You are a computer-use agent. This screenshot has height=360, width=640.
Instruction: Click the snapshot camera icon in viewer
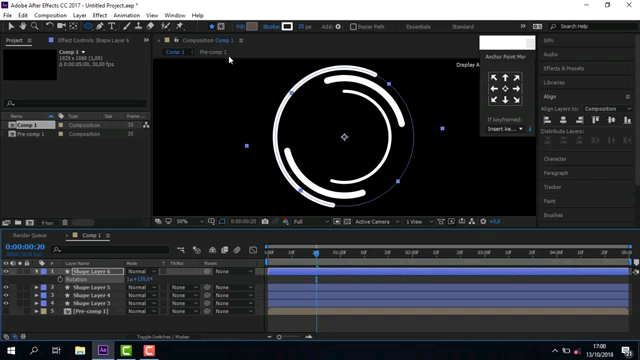point(265,221)
